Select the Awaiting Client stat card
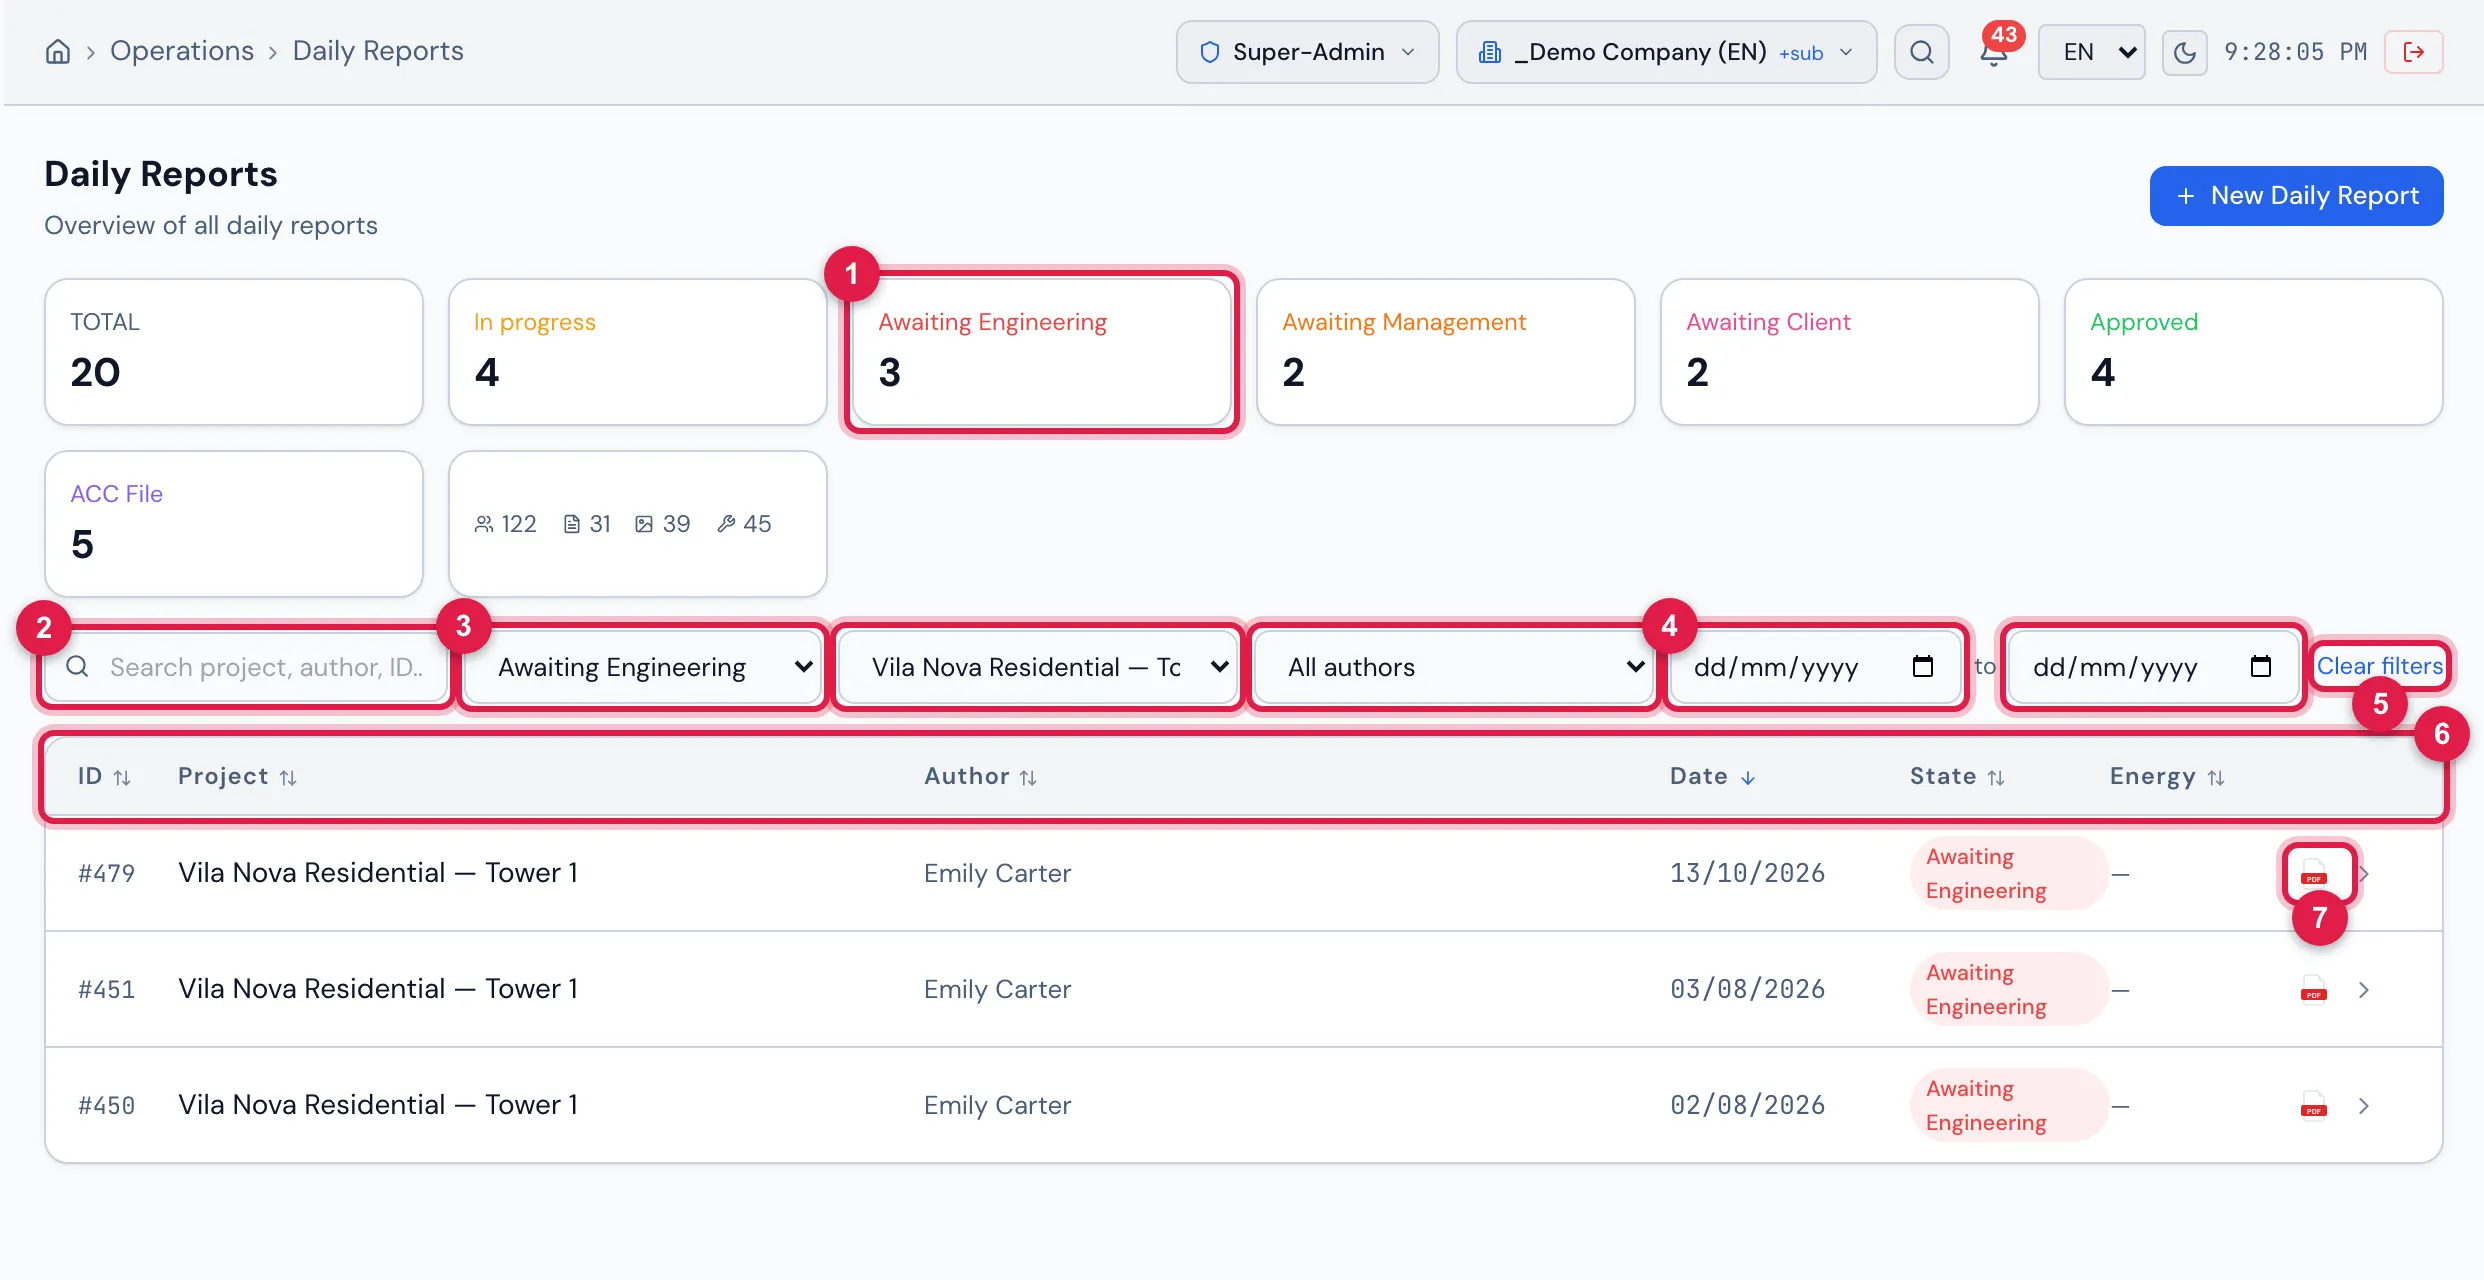This screenshot has width=2484, height=1280. coord(1850,352)
